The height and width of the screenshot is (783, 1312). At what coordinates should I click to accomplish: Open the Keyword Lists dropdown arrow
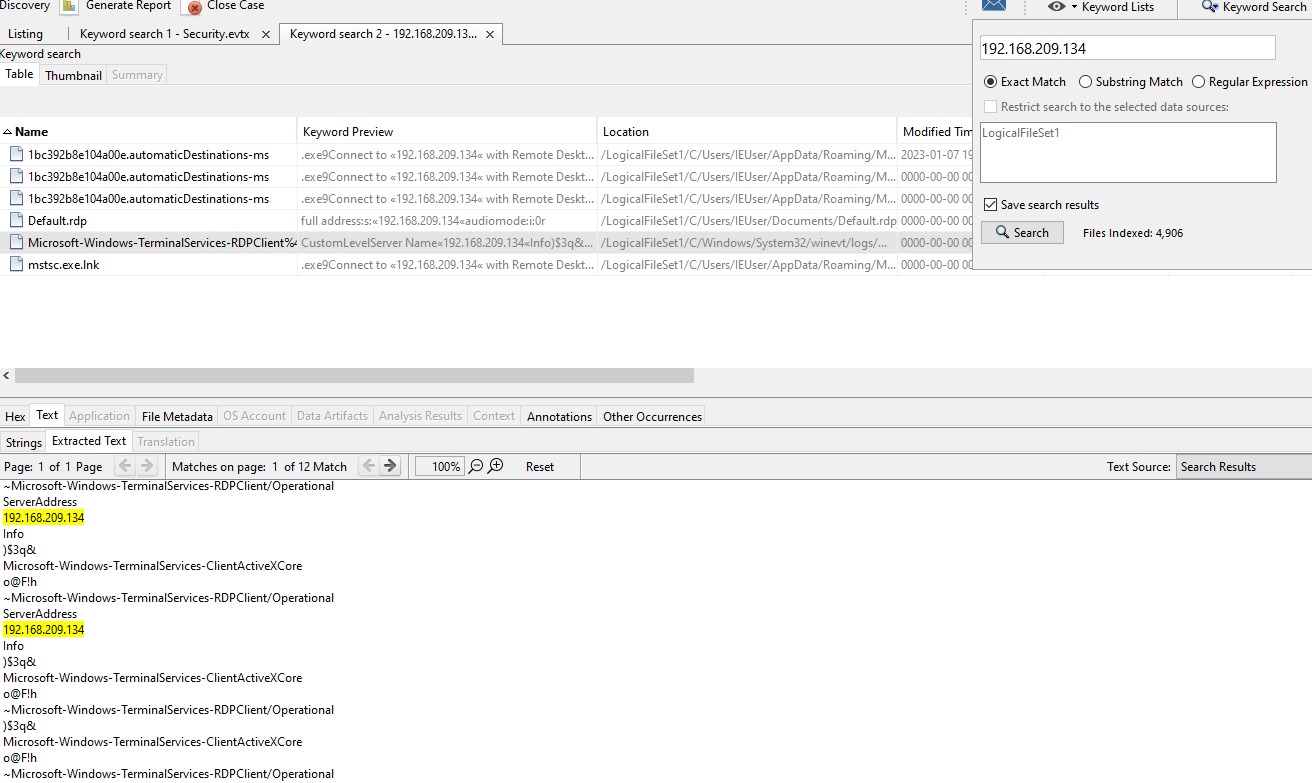(1074, 8)
